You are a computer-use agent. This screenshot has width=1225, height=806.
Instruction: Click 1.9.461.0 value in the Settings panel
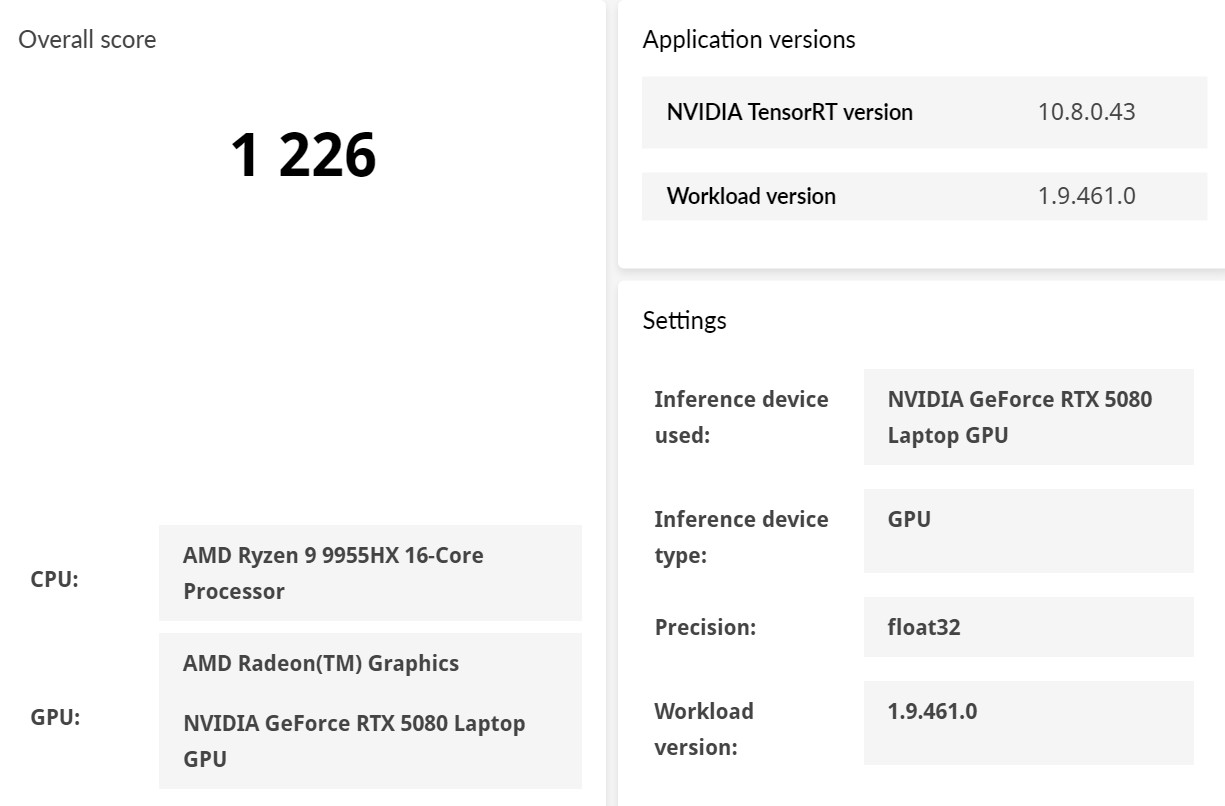[x=932, y=711]
